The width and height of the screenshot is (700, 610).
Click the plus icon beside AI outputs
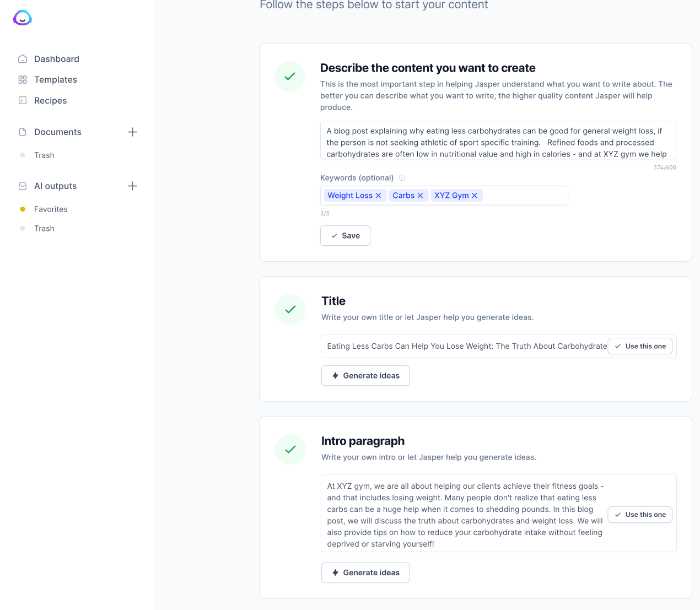[x=132, y=186]
